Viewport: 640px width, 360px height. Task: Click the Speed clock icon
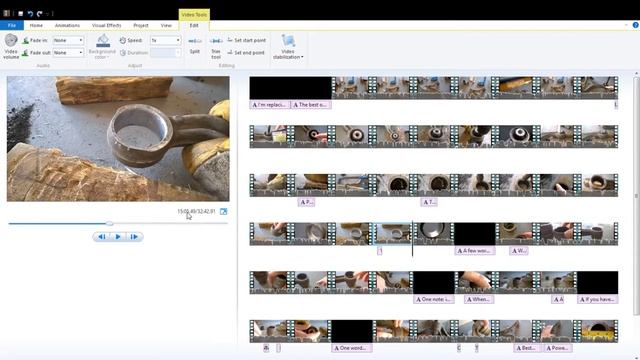(x=122, y=40)
